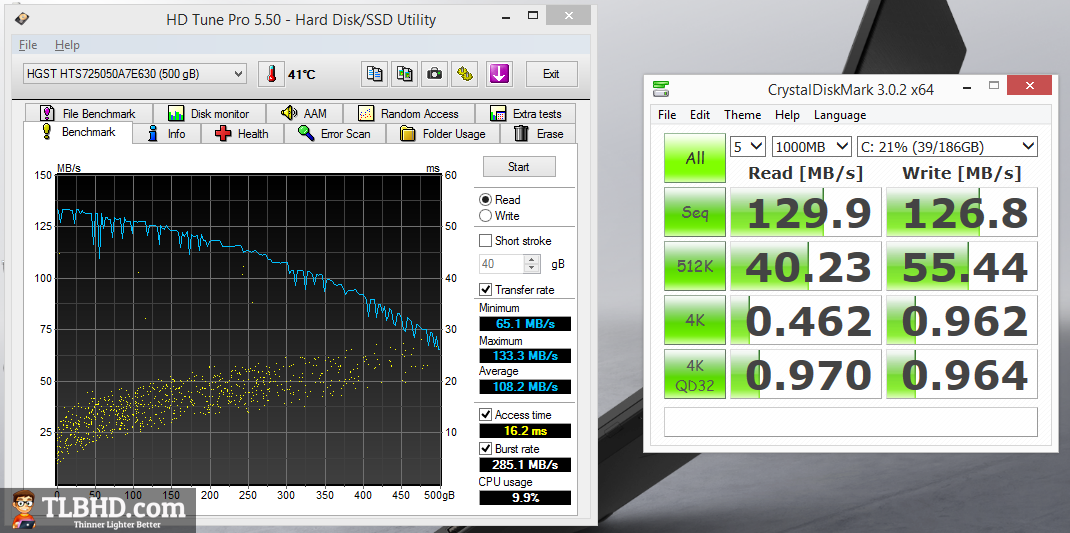Run the 4K QD32 test button
This screenshot has width=1070, height=533.
[x=695, y=374]
